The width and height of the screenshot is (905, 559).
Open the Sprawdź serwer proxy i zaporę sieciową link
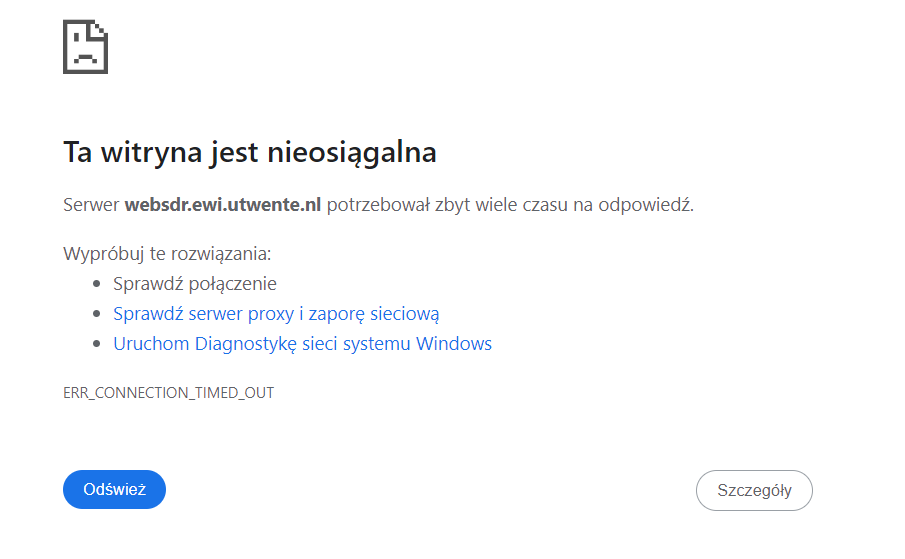276,314
